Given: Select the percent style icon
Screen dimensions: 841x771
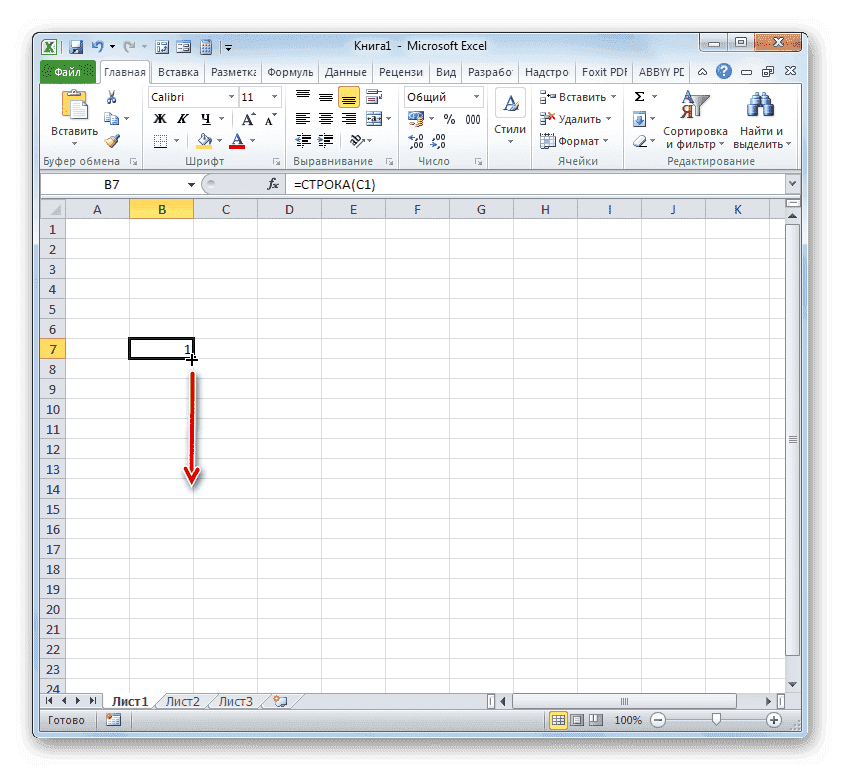Looking at the screenshot, I should tap(449, 118).
